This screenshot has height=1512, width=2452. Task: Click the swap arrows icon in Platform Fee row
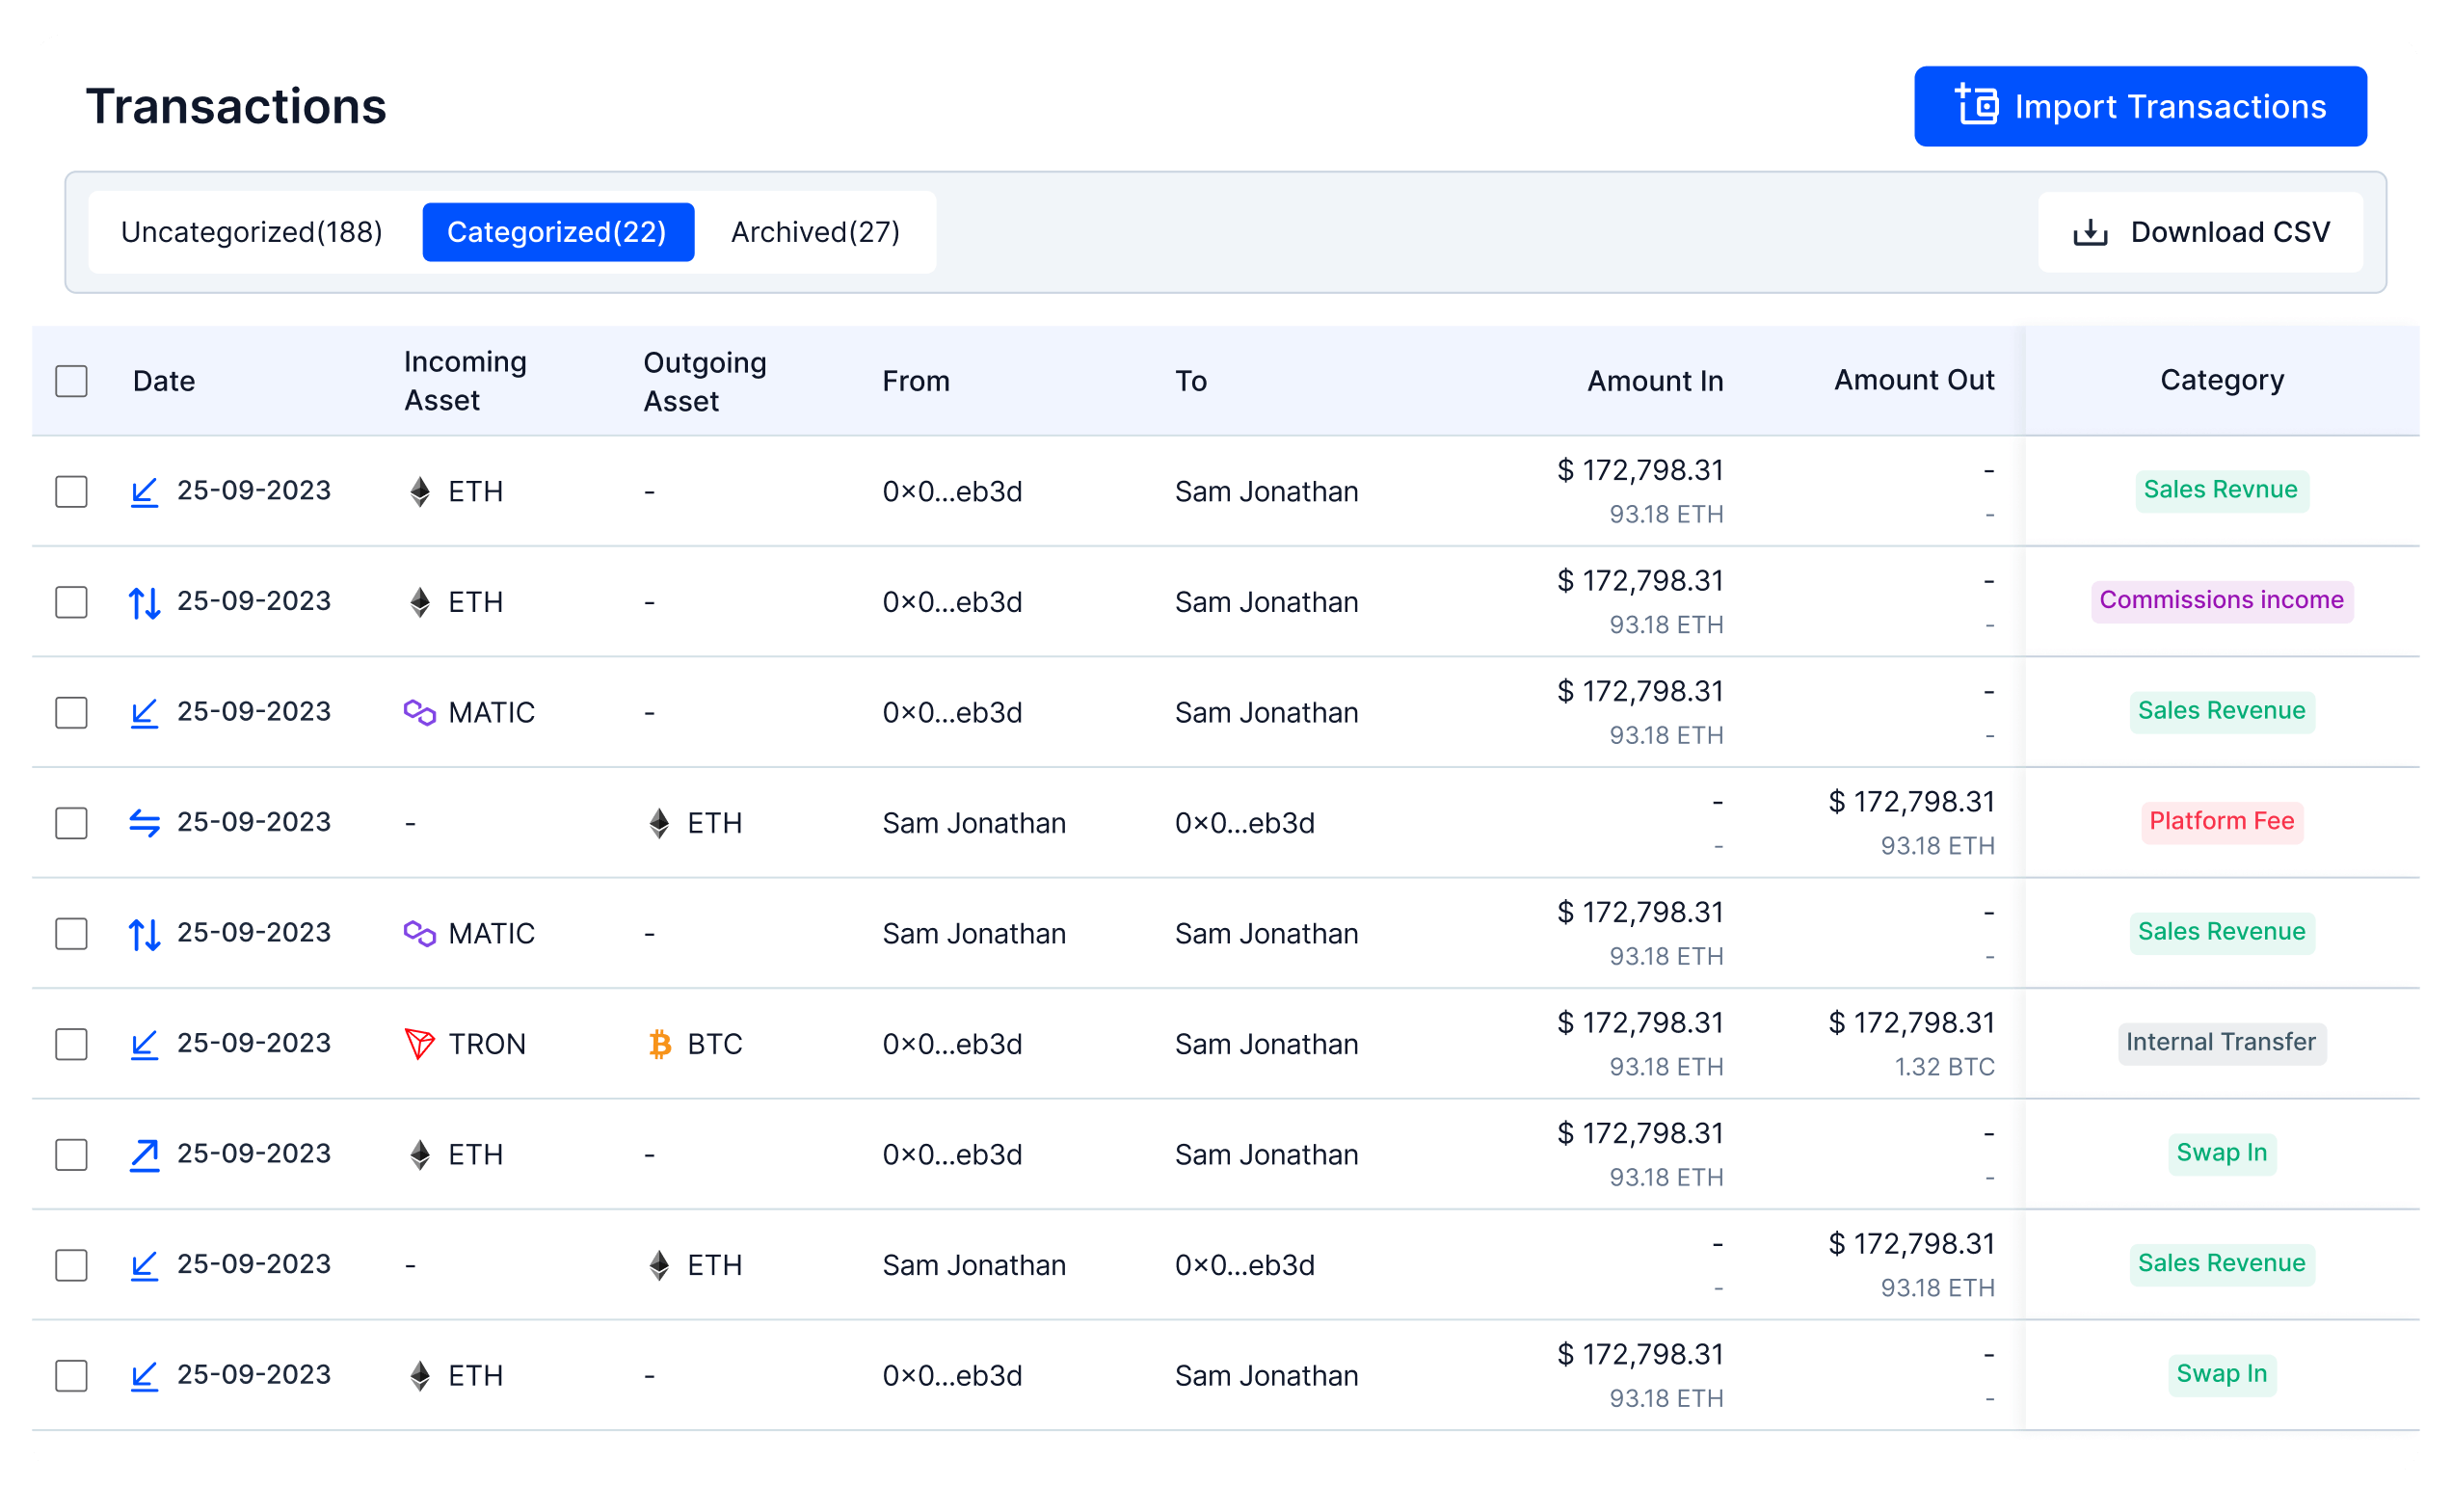pyautogui.click(x=144, y=824)
